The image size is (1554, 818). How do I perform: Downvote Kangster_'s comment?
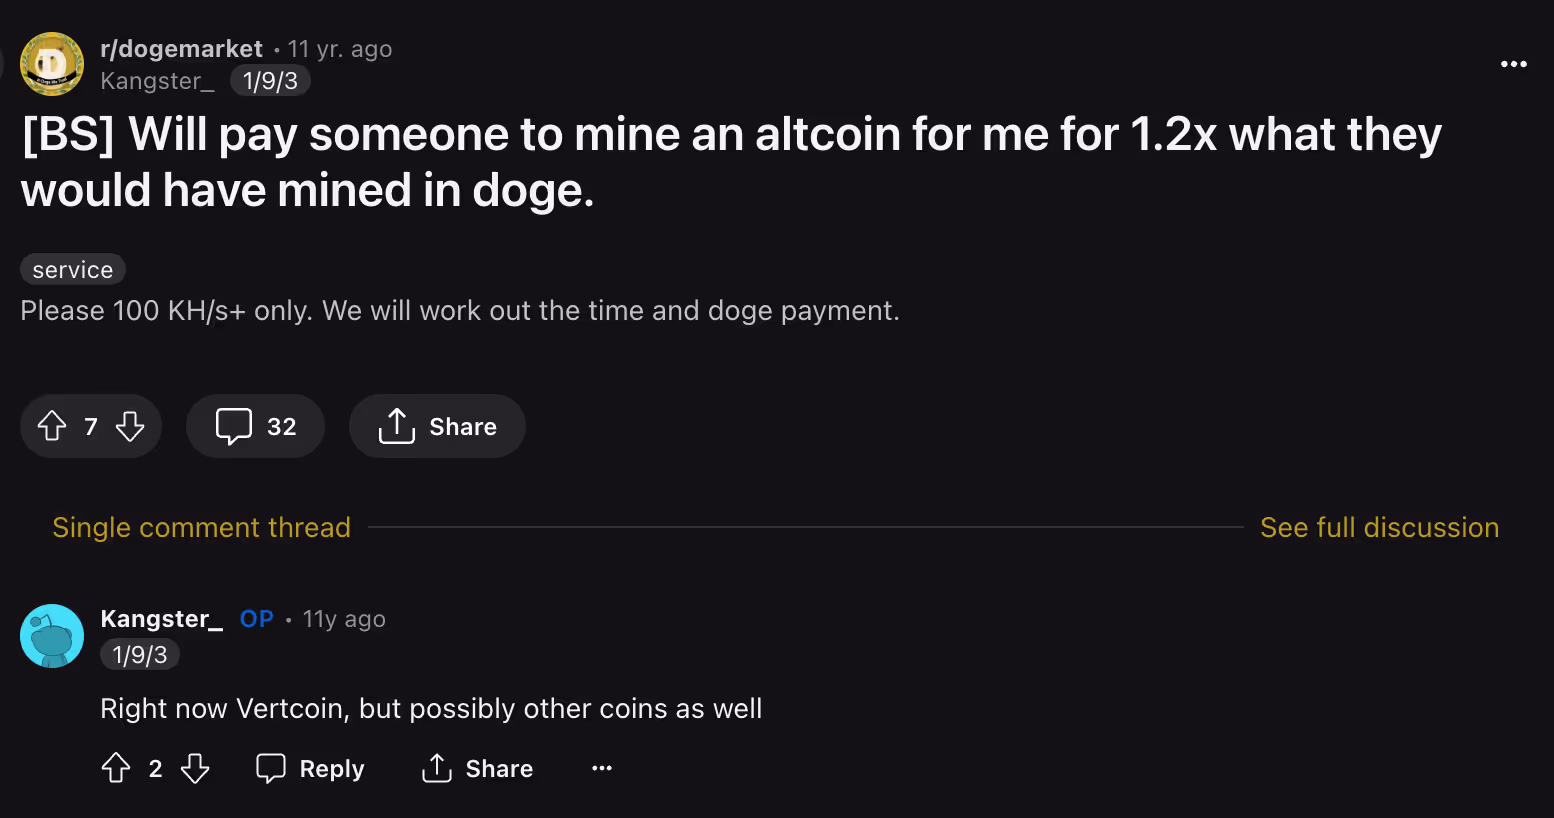196,768
